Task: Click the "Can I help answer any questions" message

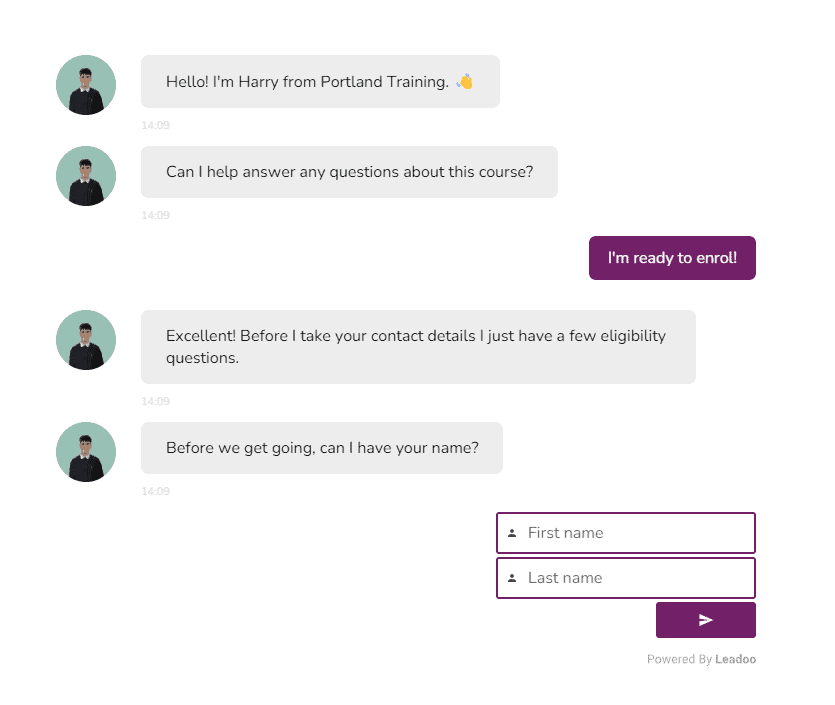Action: (349, 172)
